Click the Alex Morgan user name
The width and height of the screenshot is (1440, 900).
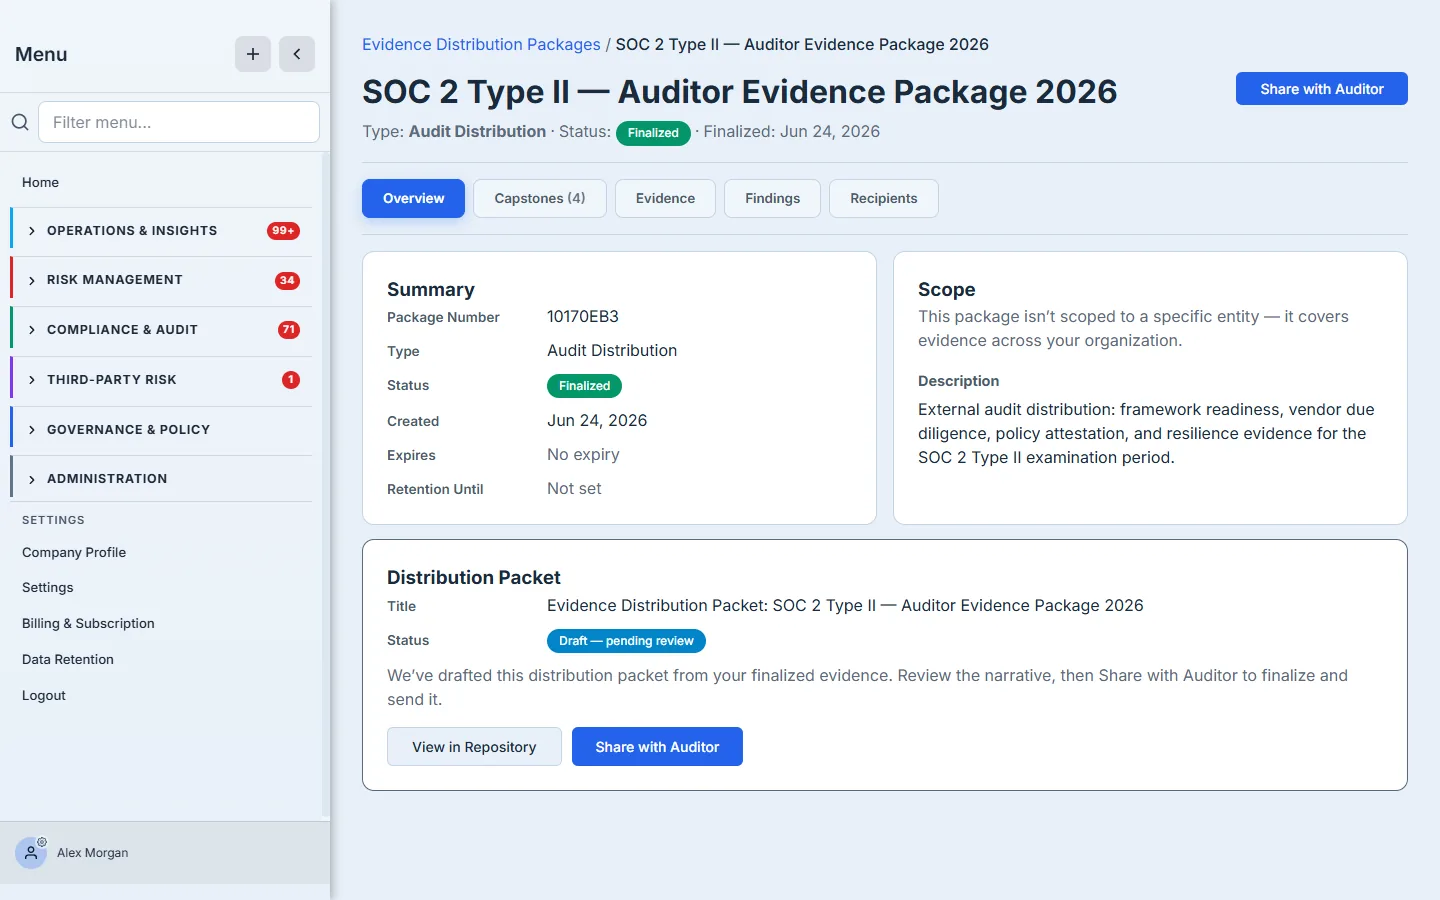[x=93, y=853]
